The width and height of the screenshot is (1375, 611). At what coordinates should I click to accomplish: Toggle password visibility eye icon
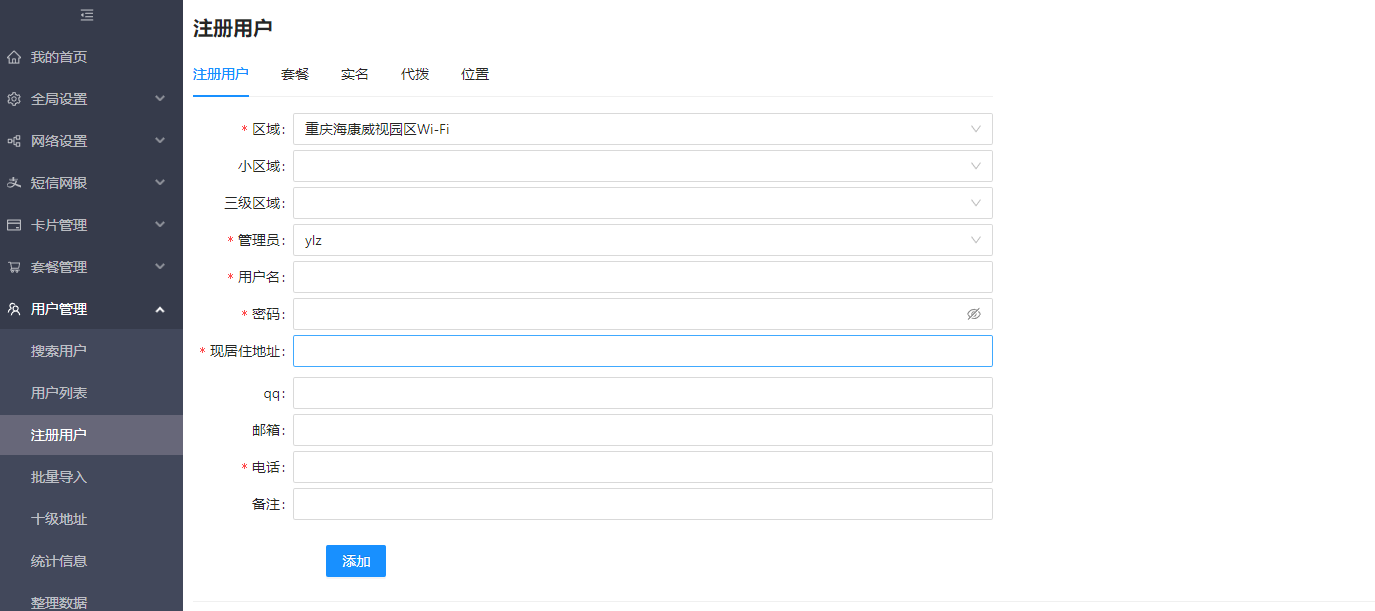pos(973,314)
